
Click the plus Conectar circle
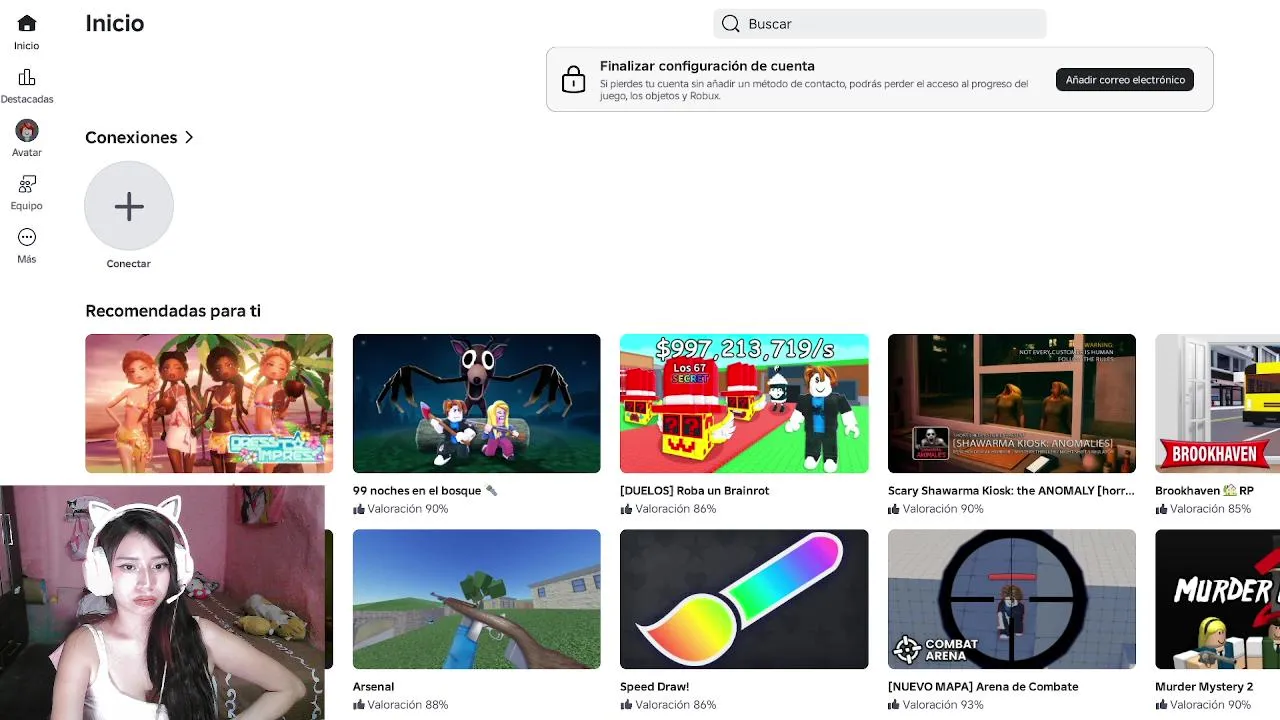tap(129, 206)
